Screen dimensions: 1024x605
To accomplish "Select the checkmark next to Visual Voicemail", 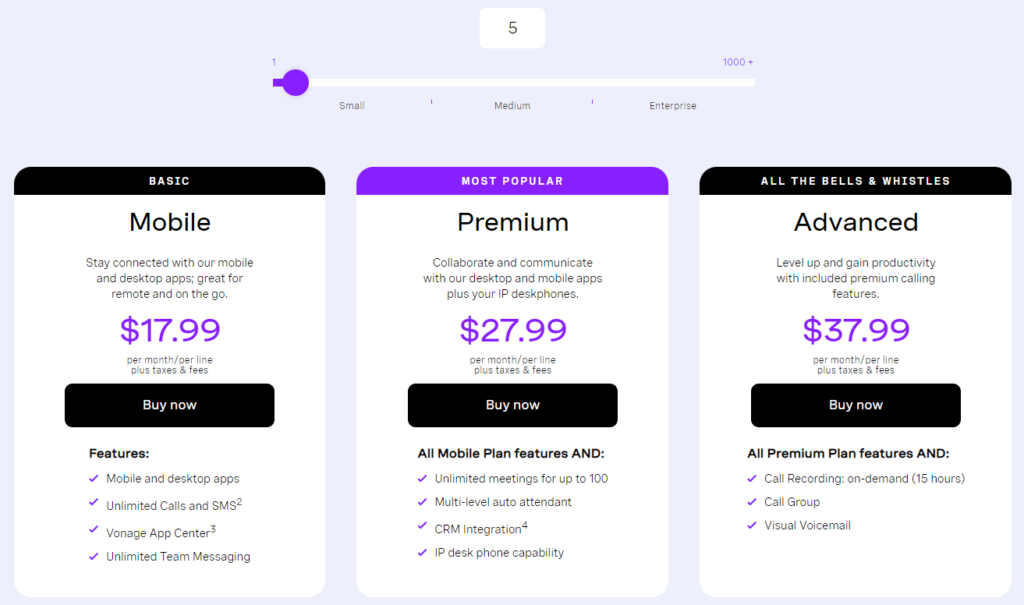I will point(752,525).
